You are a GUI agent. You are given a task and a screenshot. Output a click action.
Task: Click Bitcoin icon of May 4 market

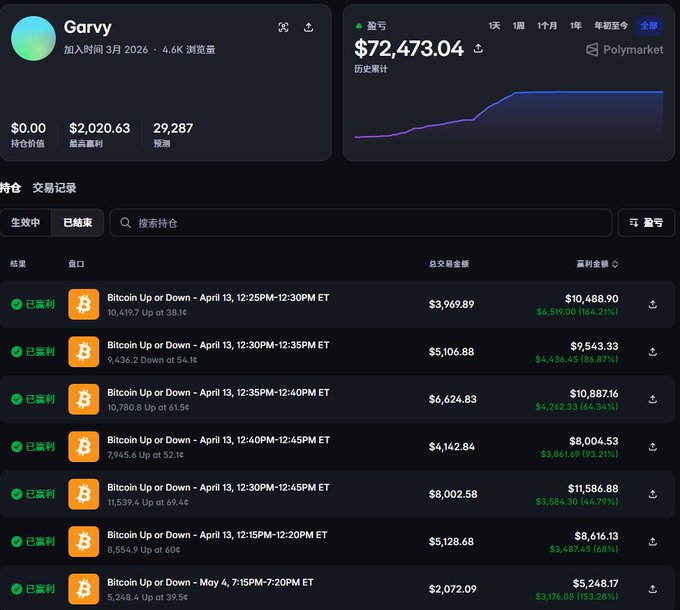pos(84,589)
